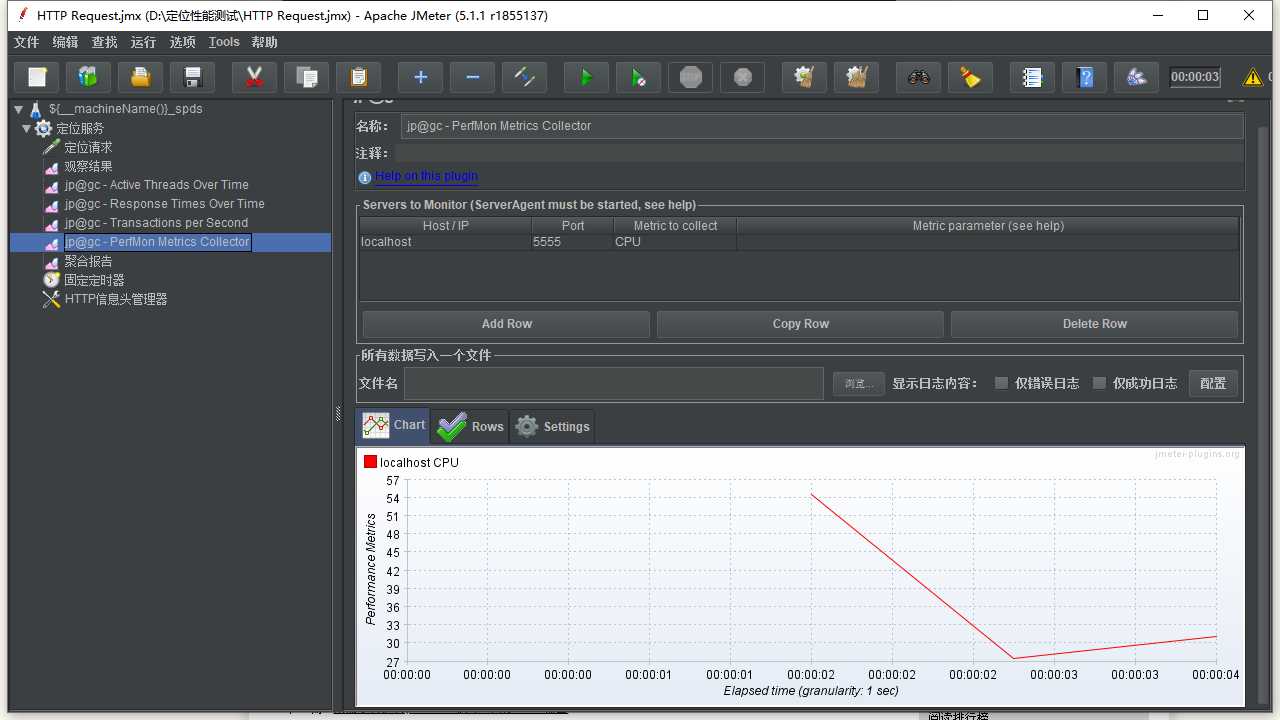
Task: Click the blue help info icon
Action: [x=365, y=177]
